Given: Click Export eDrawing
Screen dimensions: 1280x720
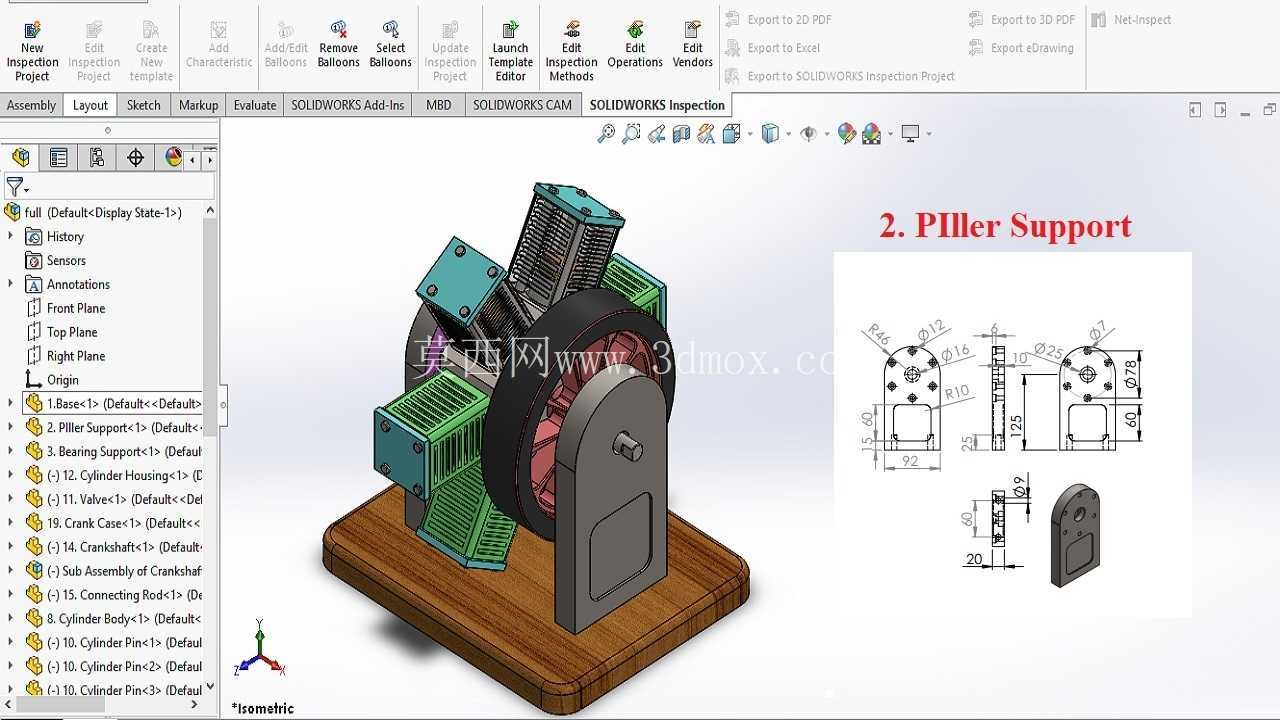Looking at the screenshot, I should [1021, 47].
